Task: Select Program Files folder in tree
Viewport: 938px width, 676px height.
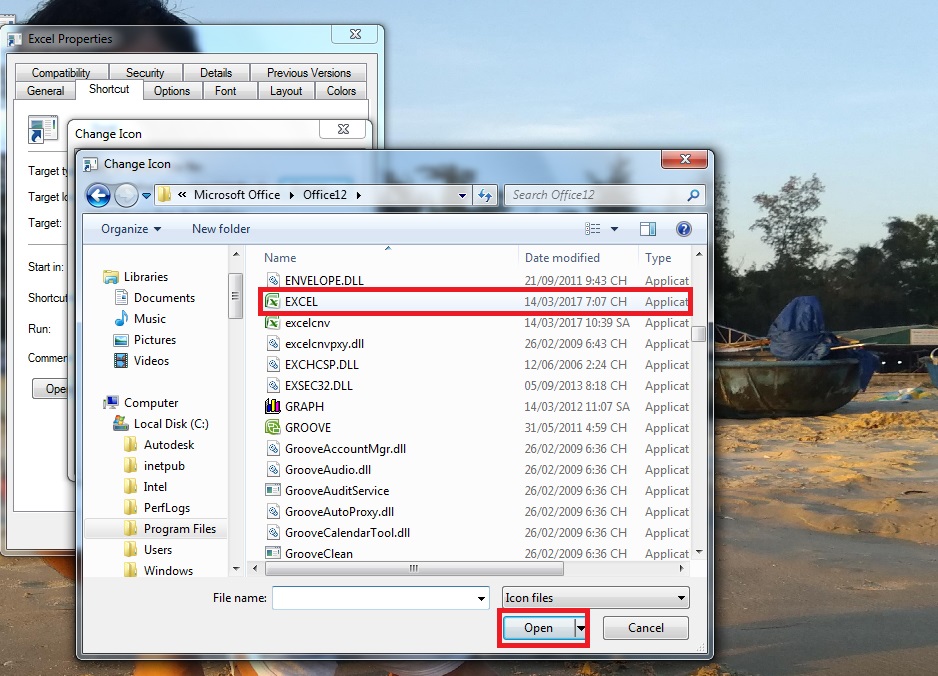Action: 179,528
